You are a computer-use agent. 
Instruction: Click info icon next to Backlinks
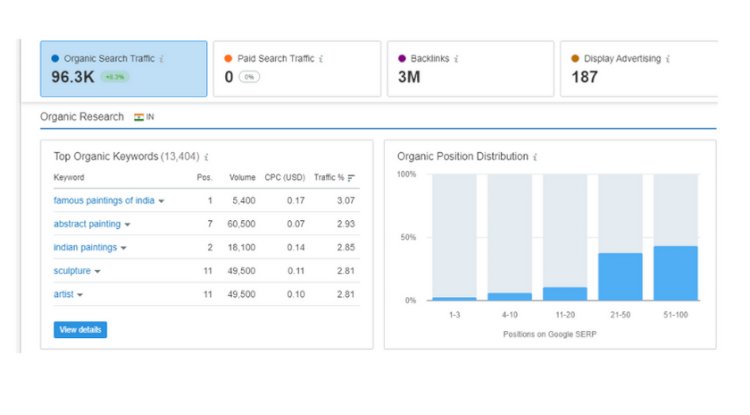(x=456, y=59)
